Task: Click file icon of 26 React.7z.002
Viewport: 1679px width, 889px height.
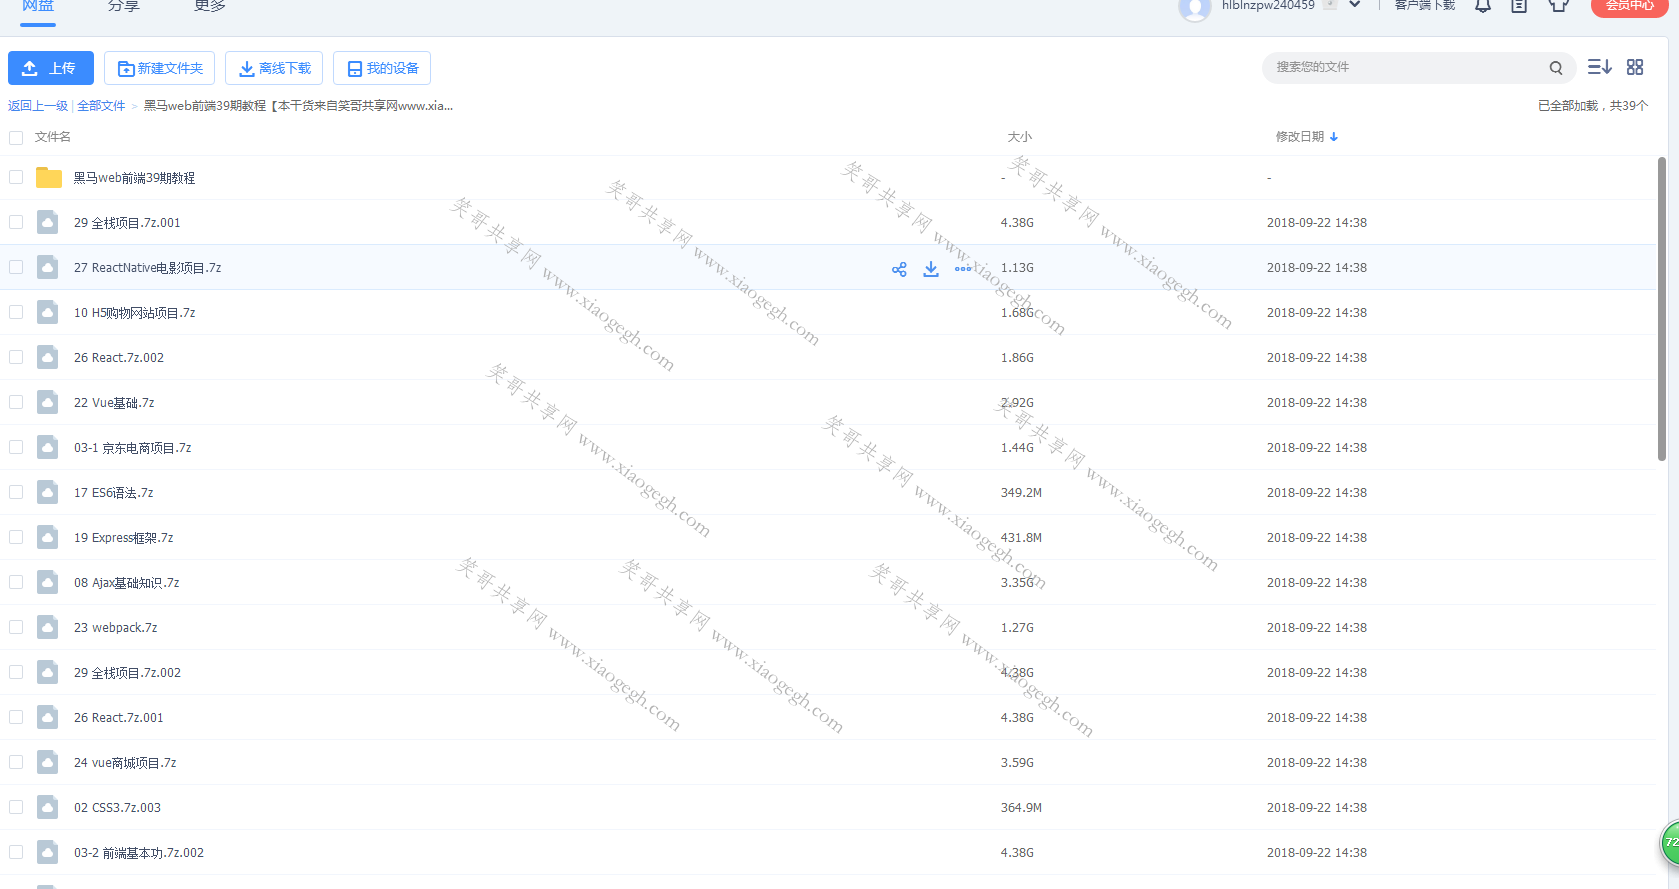Action: point(47,357)
